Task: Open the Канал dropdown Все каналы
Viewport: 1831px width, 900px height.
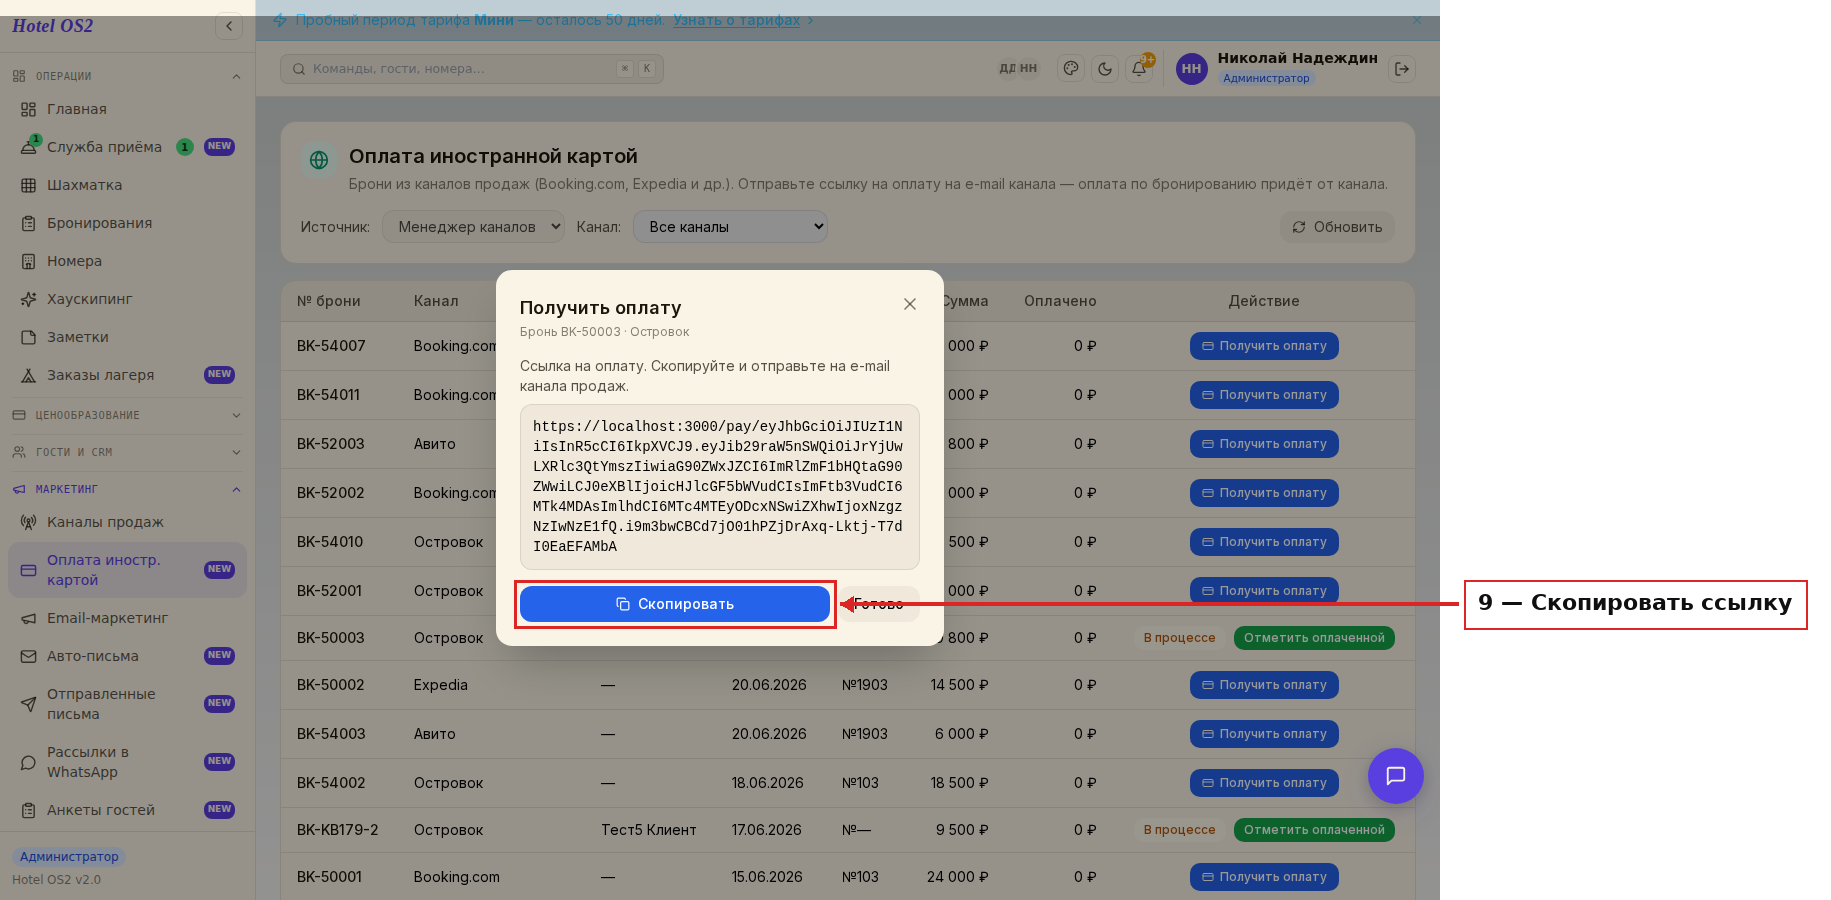Action: tap(730, 227)
